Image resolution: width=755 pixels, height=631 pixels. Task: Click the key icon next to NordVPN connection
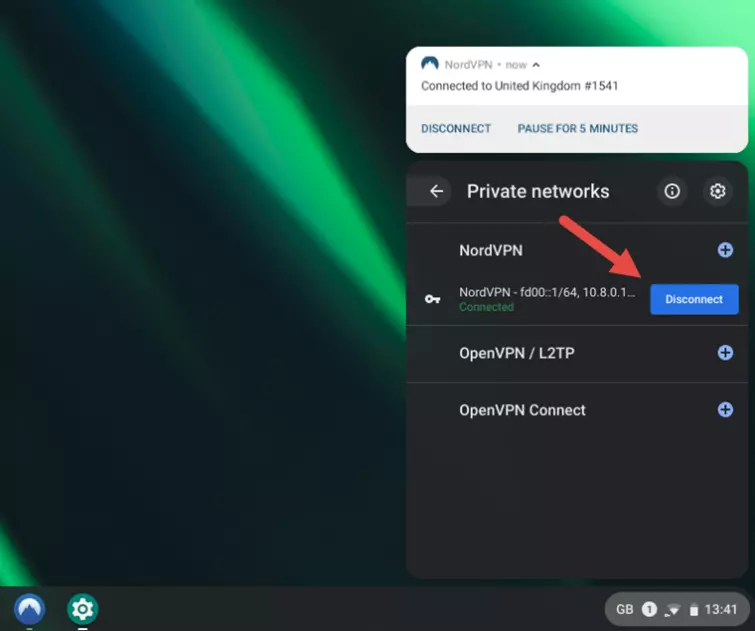(432, 299)
